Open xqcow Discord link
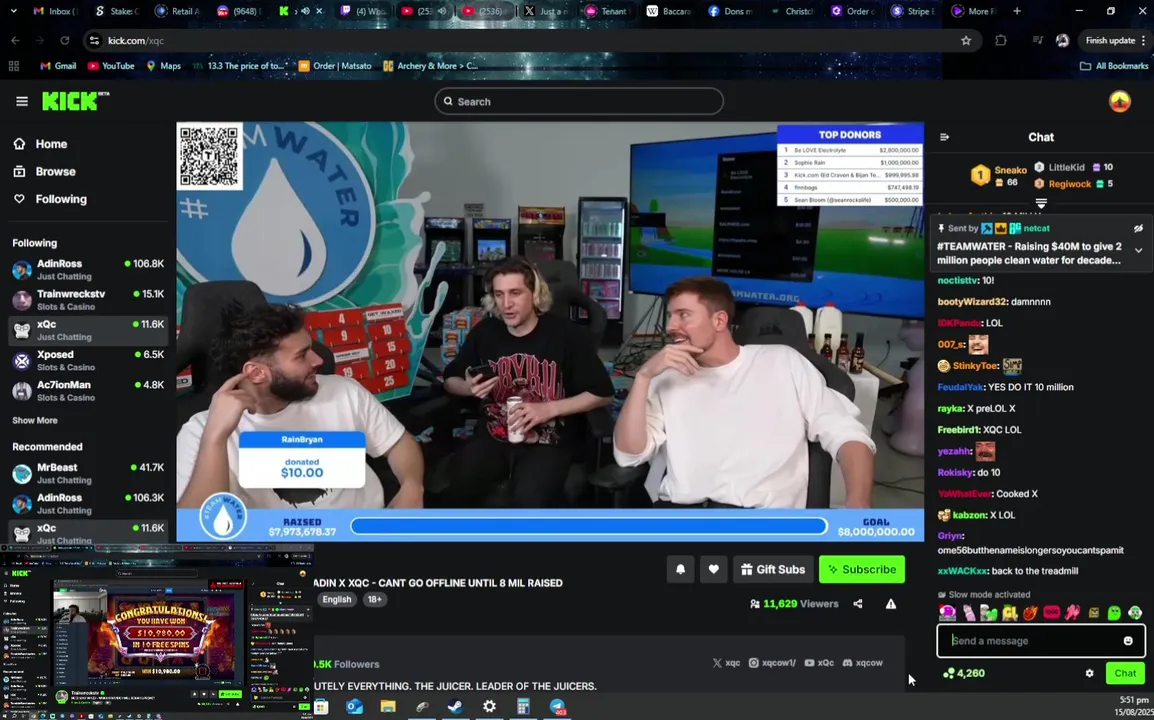The image size is (1154, 720). 863,663
